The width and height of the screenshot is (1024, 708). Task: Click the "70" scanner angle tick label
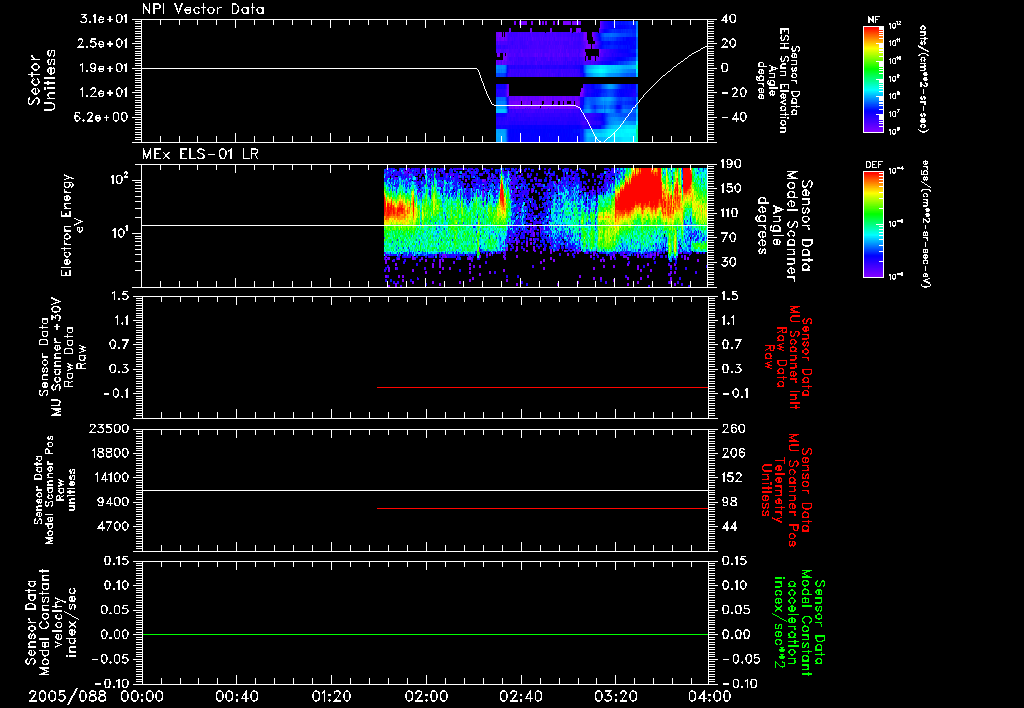[729, 238]
